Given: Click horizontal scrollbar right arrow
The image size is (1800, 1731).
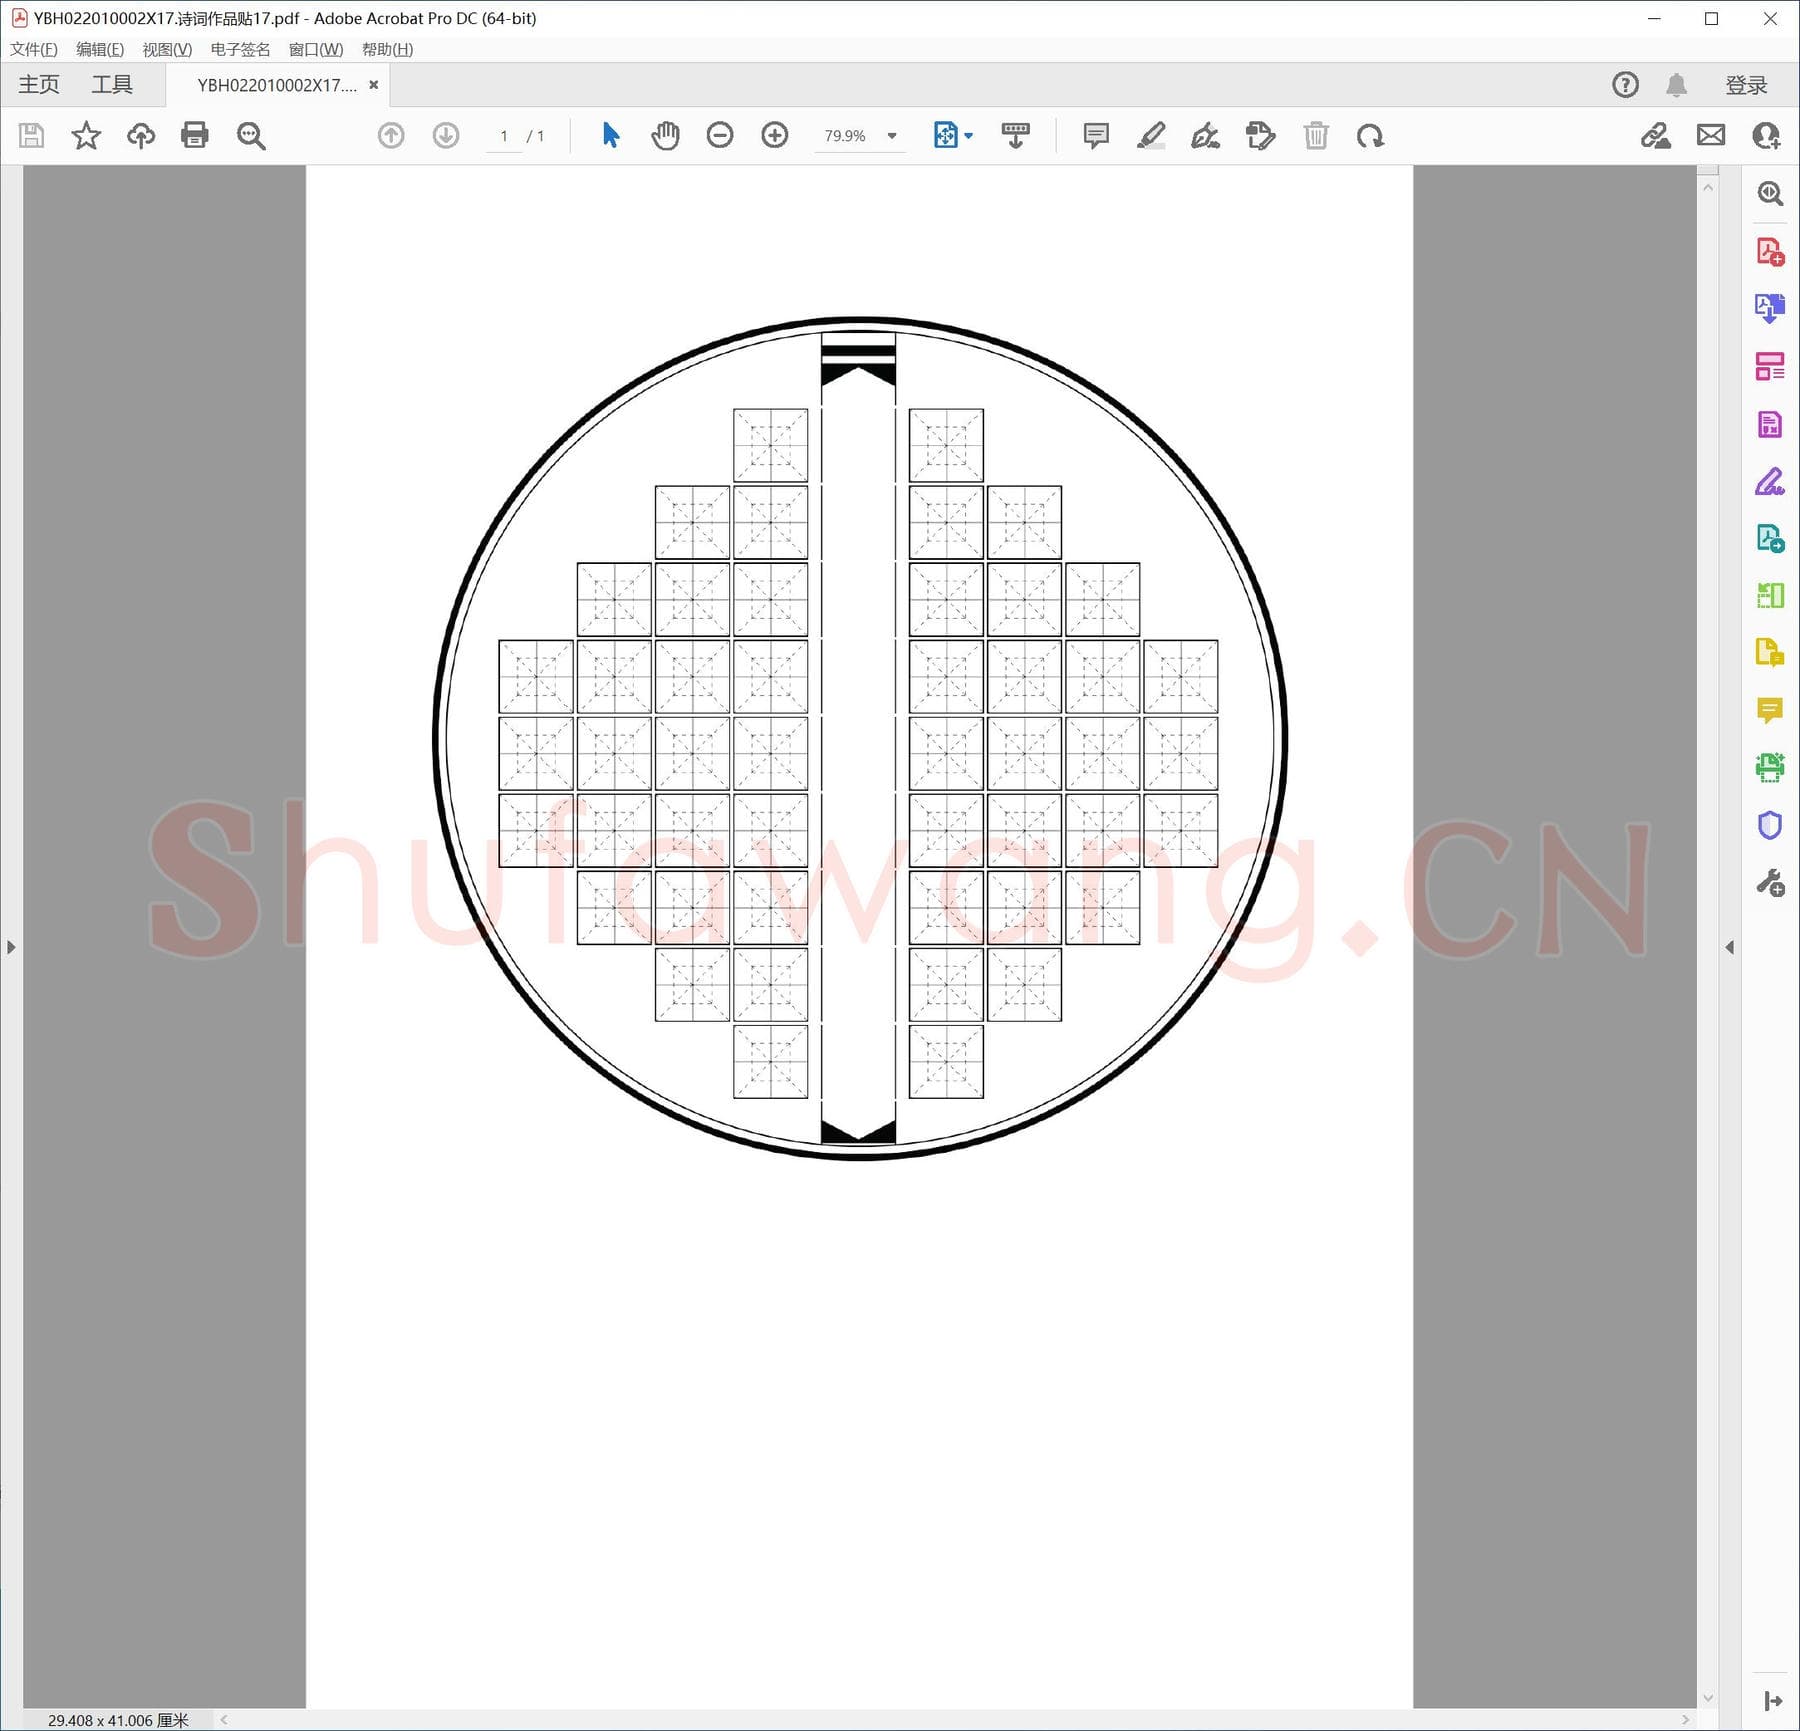Looking at the screenshot, I should point(1685,1720).
